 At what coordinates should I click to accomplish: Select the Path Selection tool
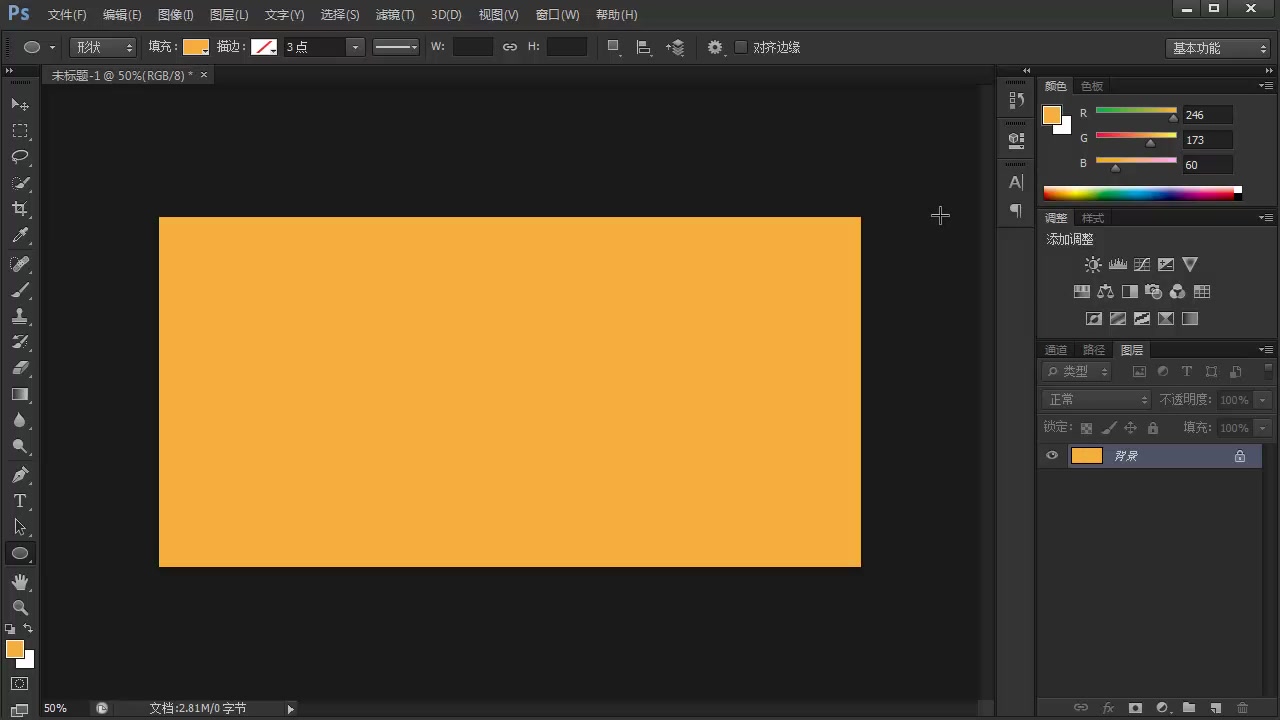click(20, 527)
